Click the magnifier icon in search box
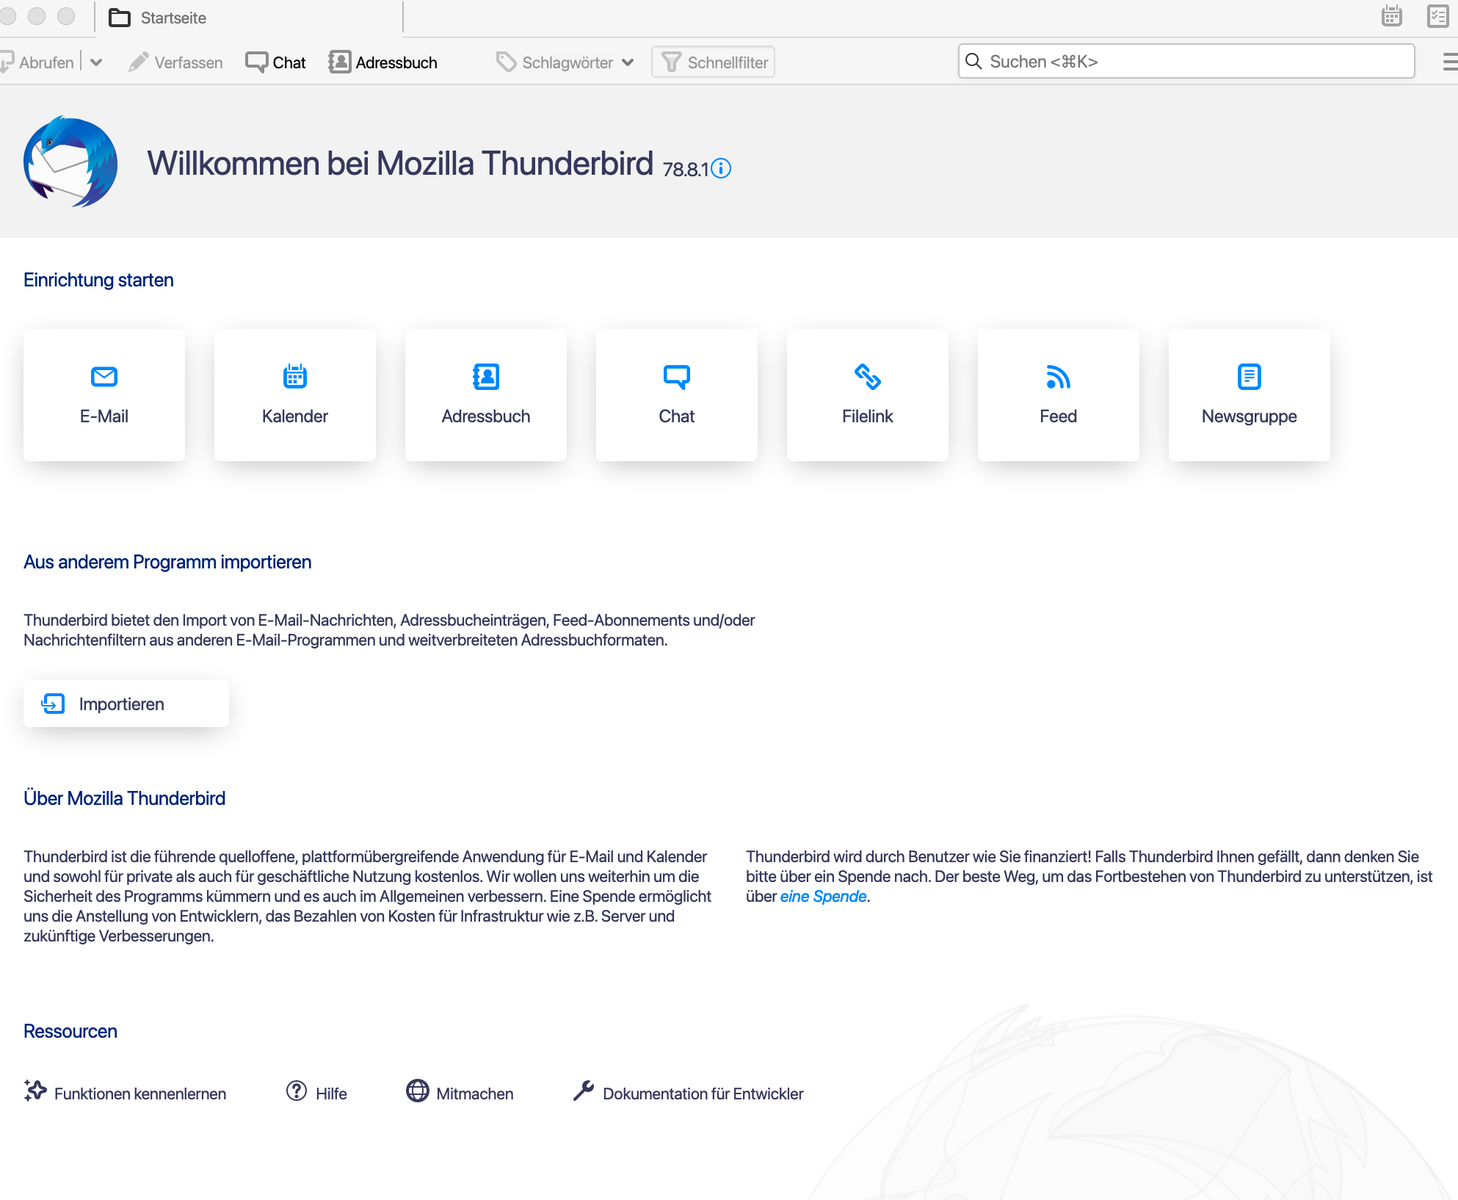The width and height of the screenshot is (1458, 1200). pos(973,61)
